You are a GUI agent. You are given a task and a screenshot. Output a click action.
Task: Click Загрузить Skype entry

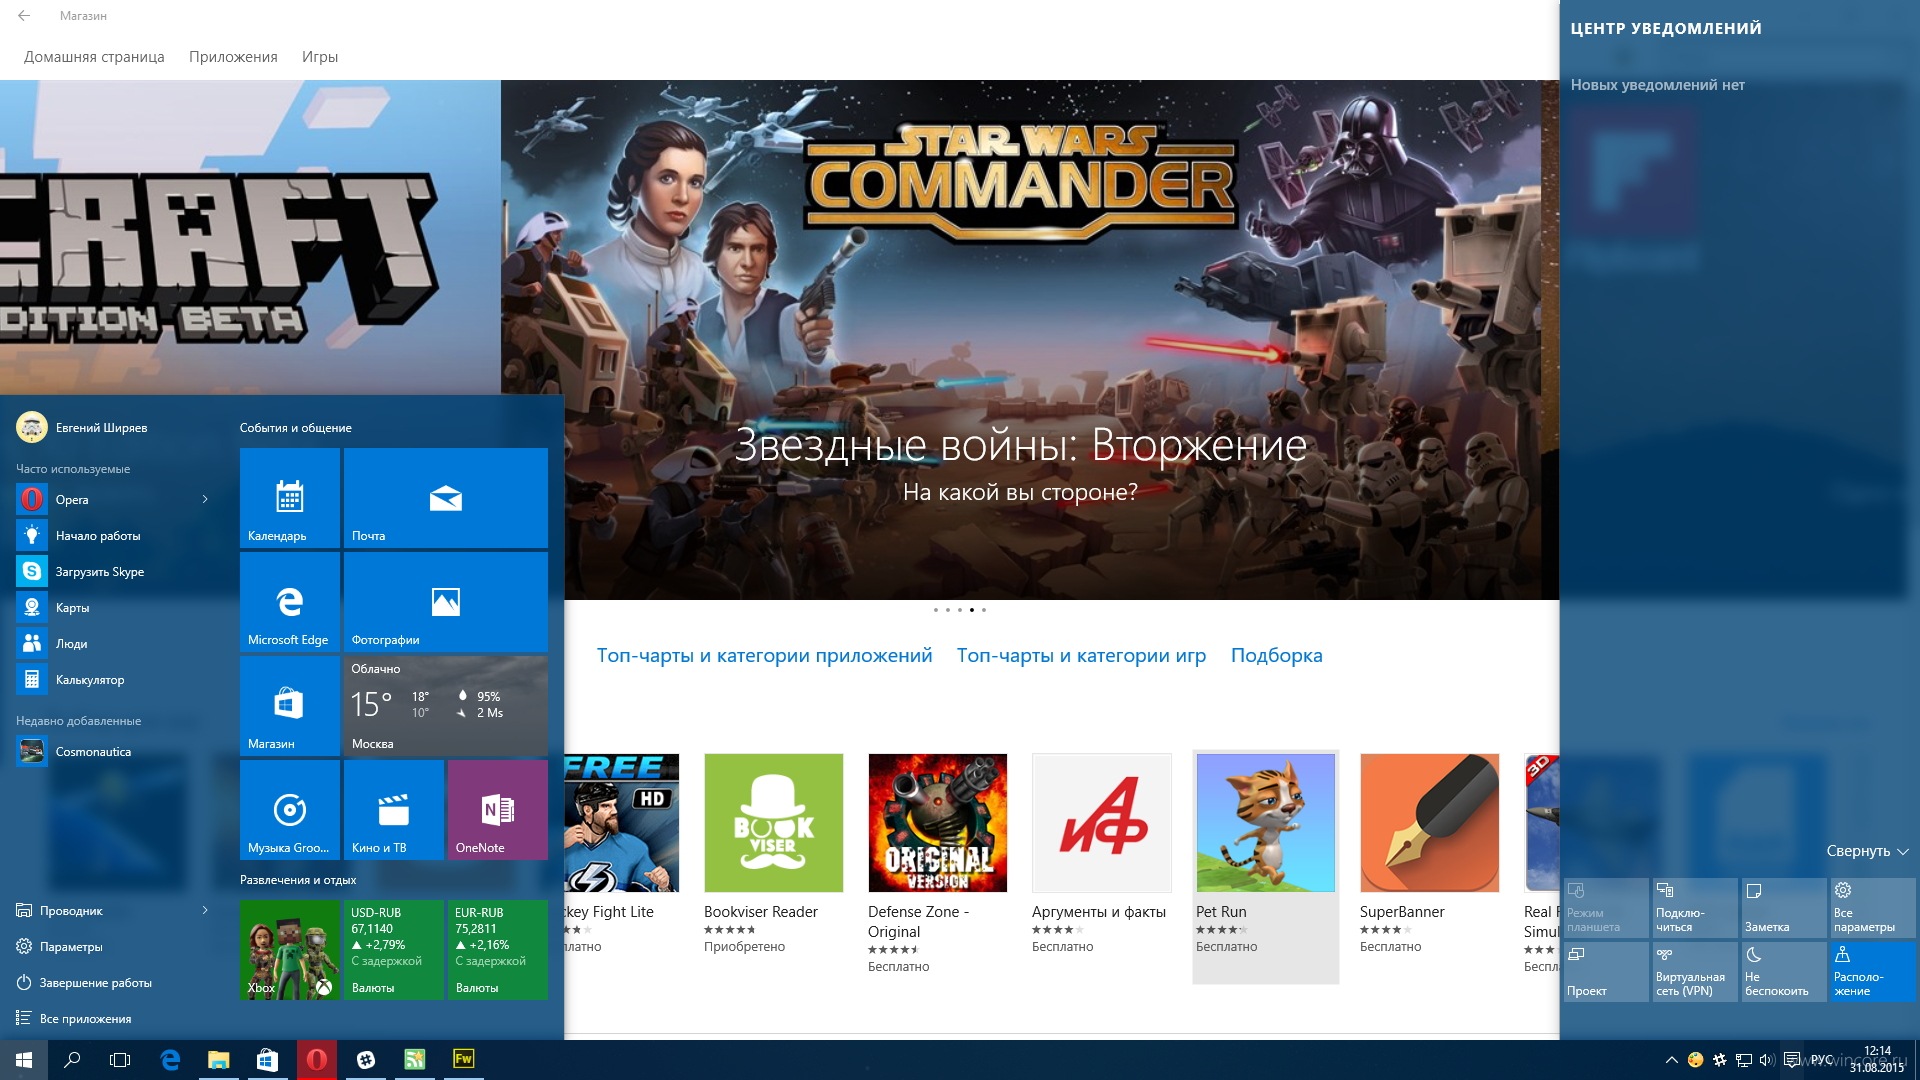[112, 571]
